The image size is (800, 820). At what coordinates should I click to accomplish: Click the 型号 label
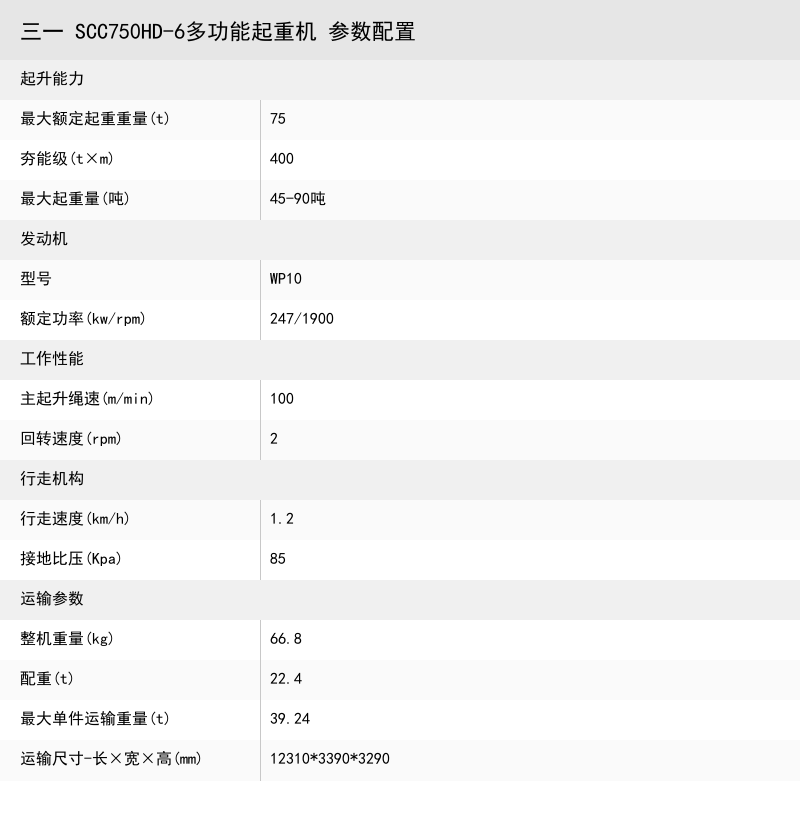pyautogui.click(x=36, y=279)
